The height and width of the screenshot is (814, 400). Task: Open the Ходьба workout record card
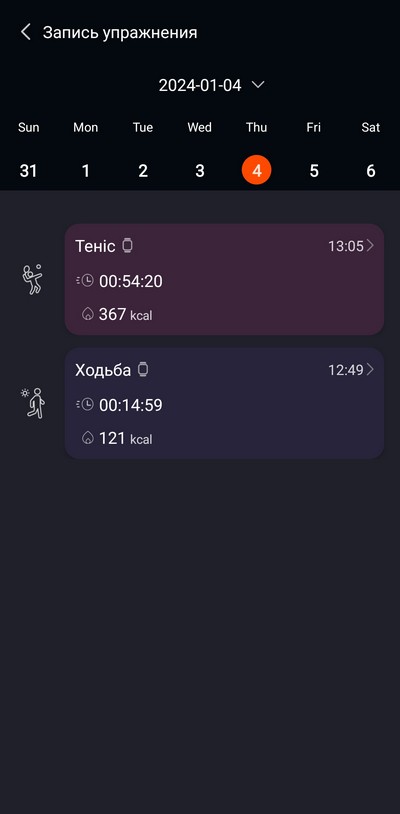click(224, 403)
